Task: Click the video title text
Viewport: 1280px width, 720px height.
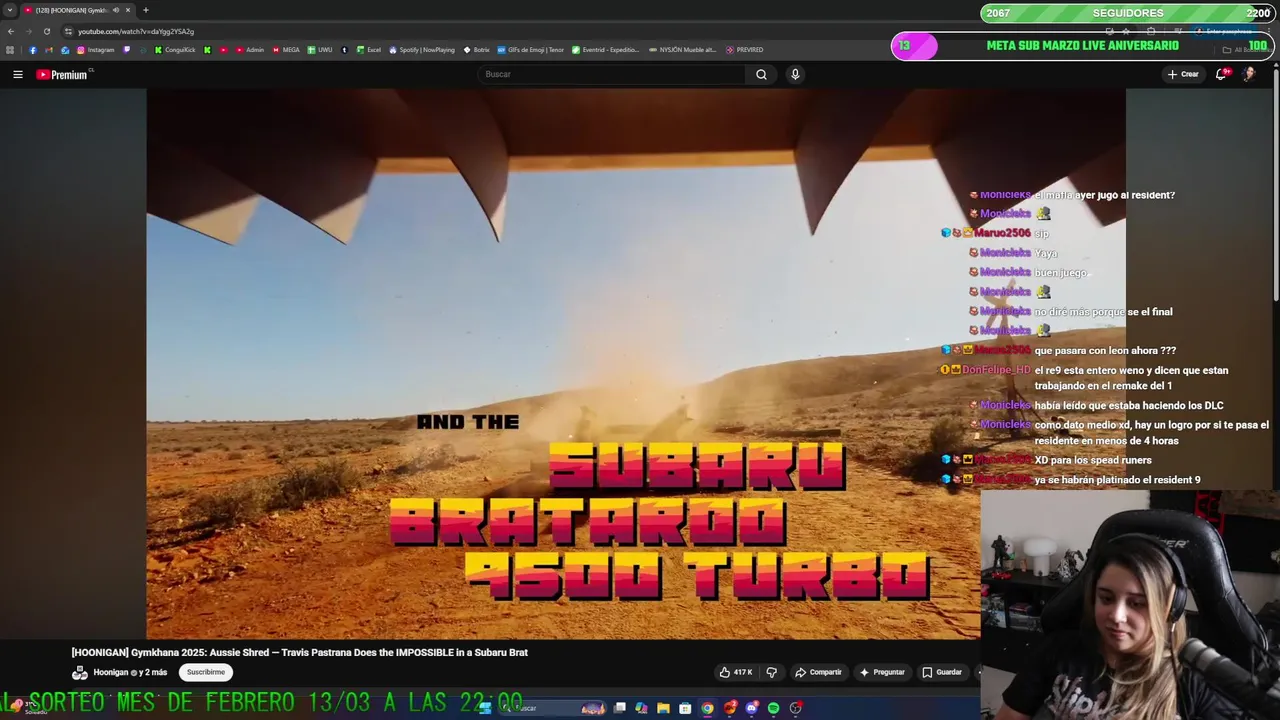Action: pos(300,652)
